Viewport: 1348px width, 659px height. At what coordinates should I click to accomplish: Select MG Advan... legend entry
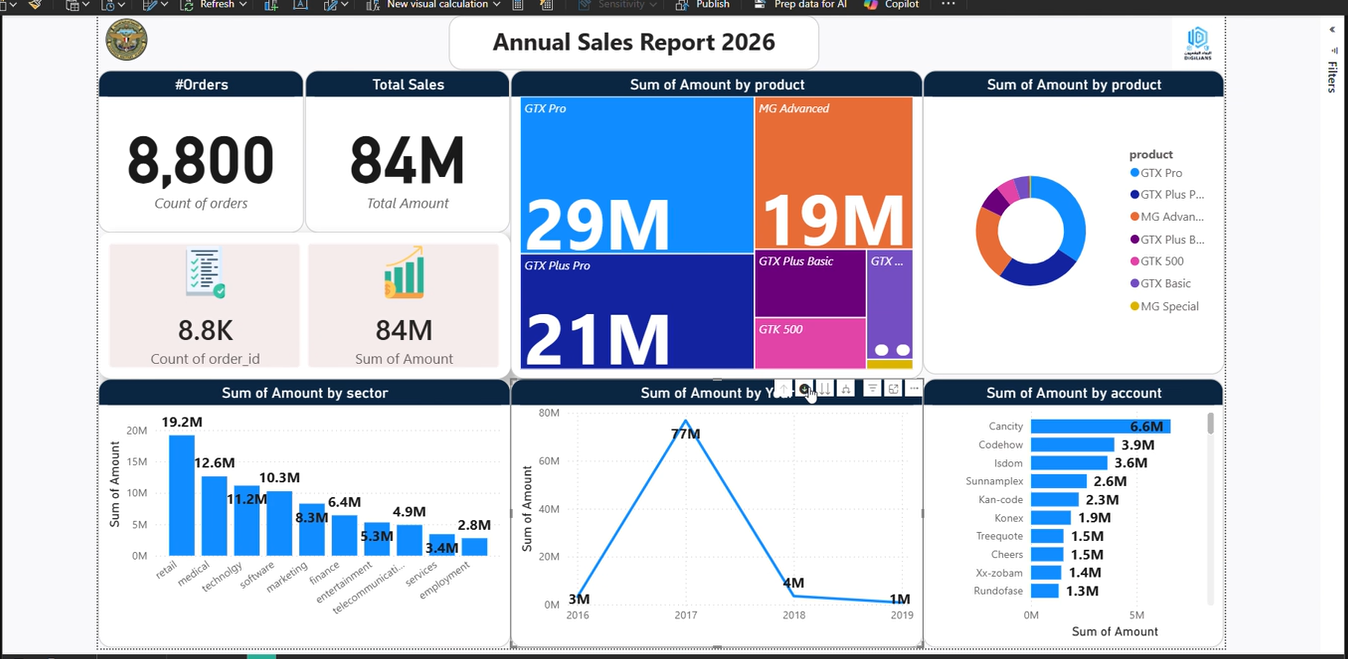point(1167,217)
